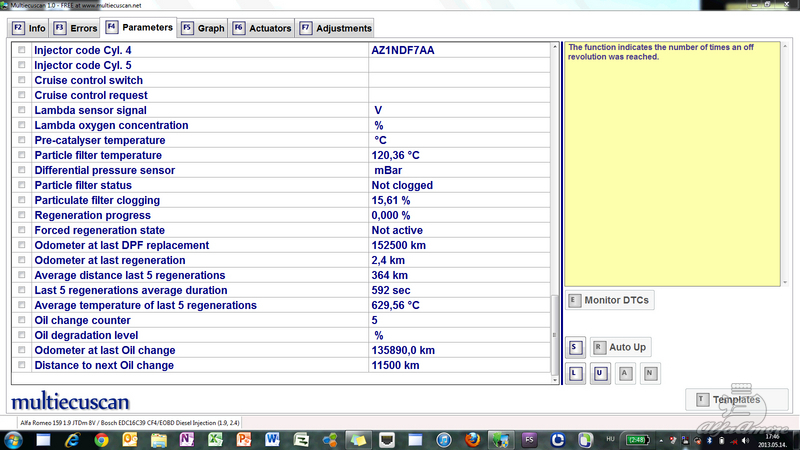The height and width of the screenshot is (450, 800).
Task: Open PowerPoint from the taskbar
Action: [x=244, y=440]
